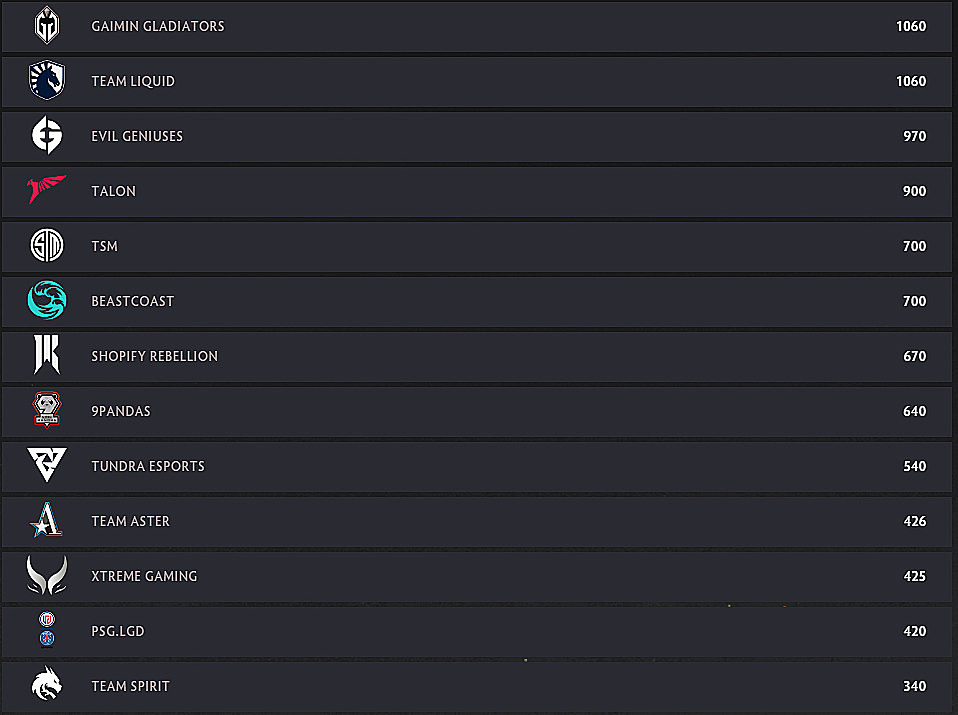This screenshot has height=715, width=958.
Task: Click the Tundra Esports triangle logo
Action: (47, 466)
